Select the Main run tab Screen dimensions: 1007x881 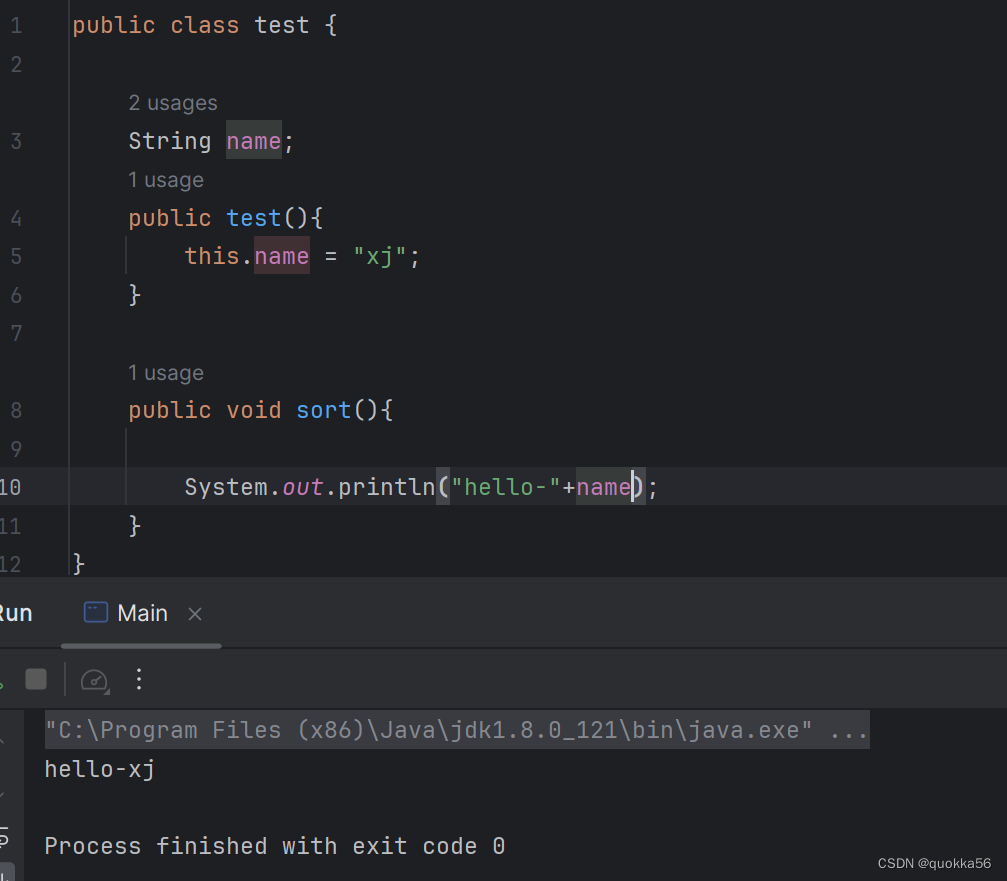click(x=142, y=613)
